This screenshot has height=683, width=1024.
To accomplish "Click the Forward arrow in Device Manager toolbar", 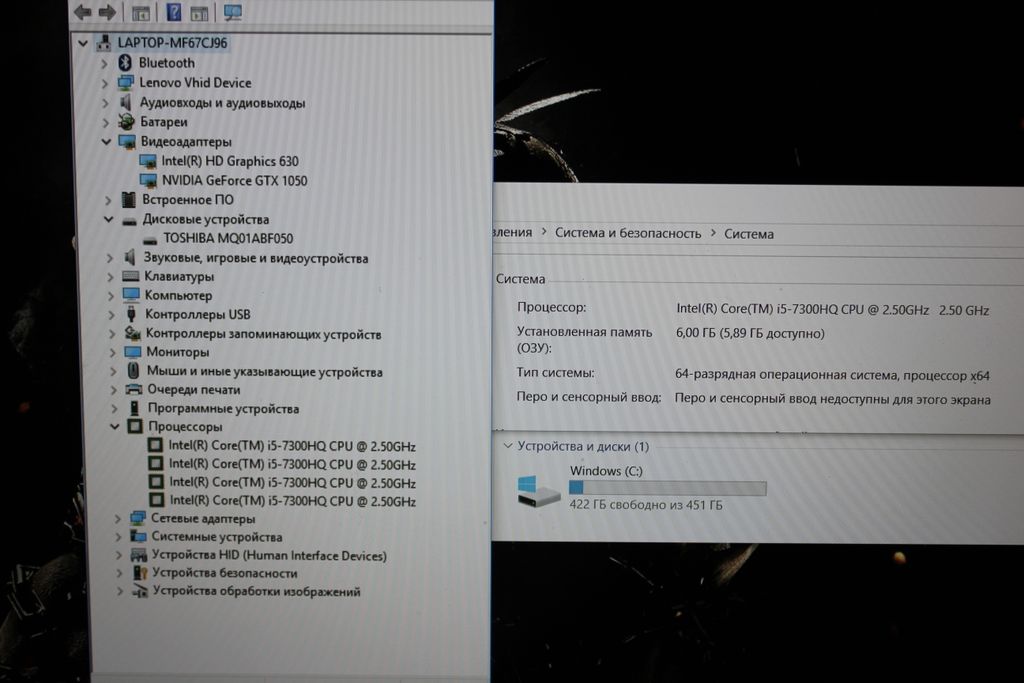I will pos(107,12).
